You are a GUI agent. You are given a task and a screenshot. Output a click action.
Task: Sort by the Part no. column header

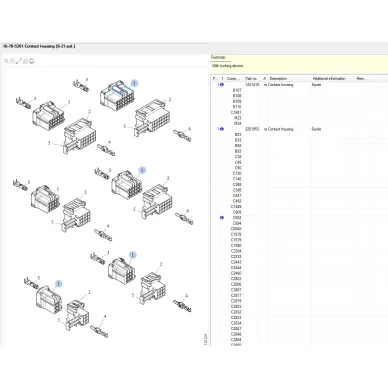(x=251, y=78)
